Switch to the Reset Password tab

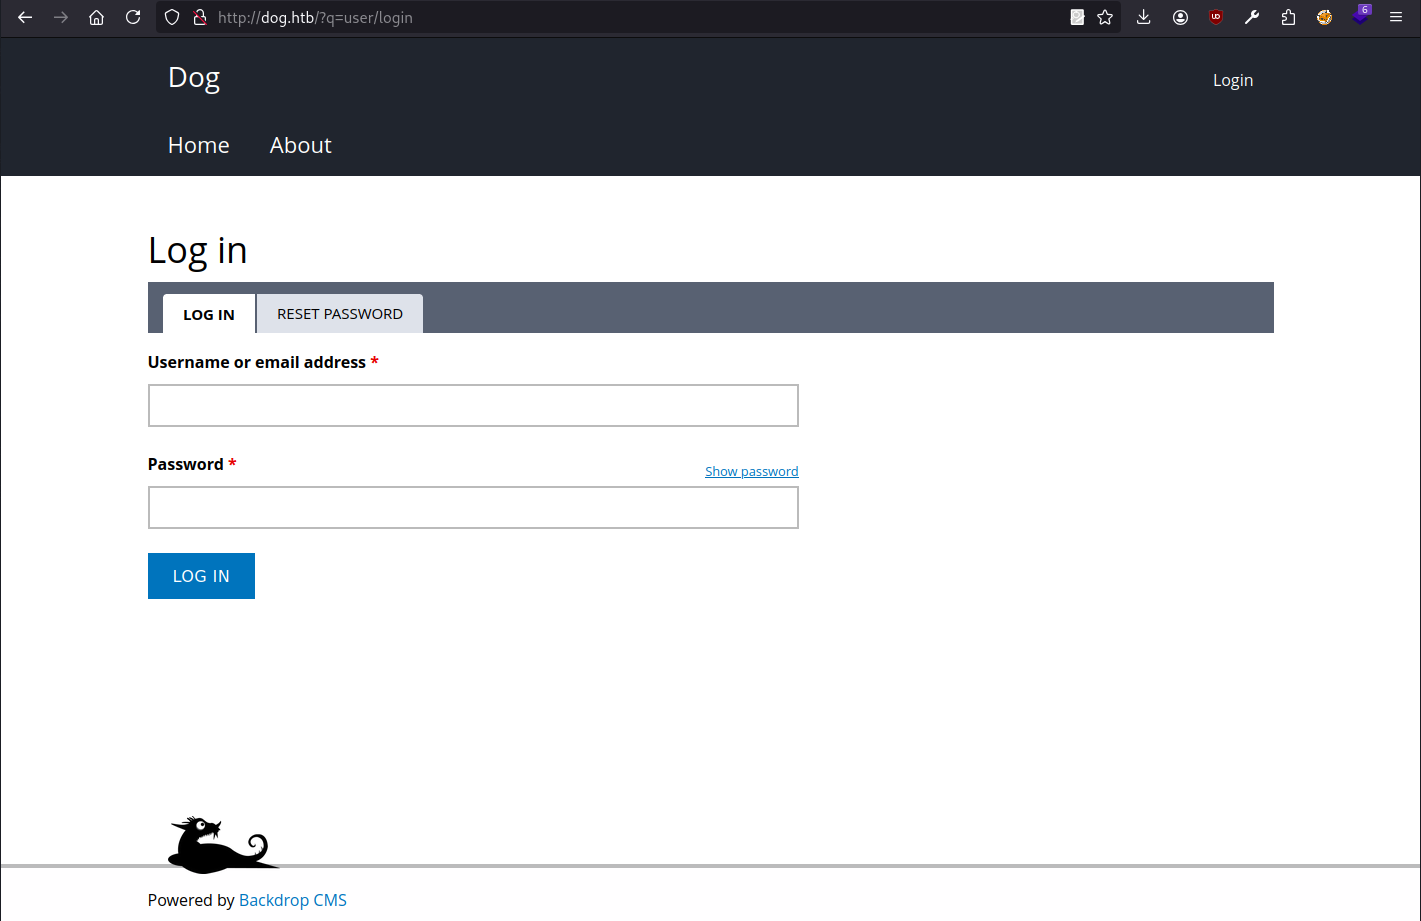[340, 314]
